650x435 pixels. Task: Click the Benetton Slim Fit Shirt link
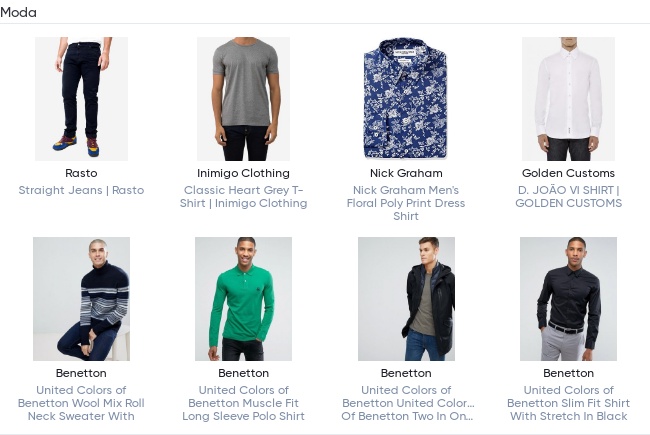click(568, 403)
